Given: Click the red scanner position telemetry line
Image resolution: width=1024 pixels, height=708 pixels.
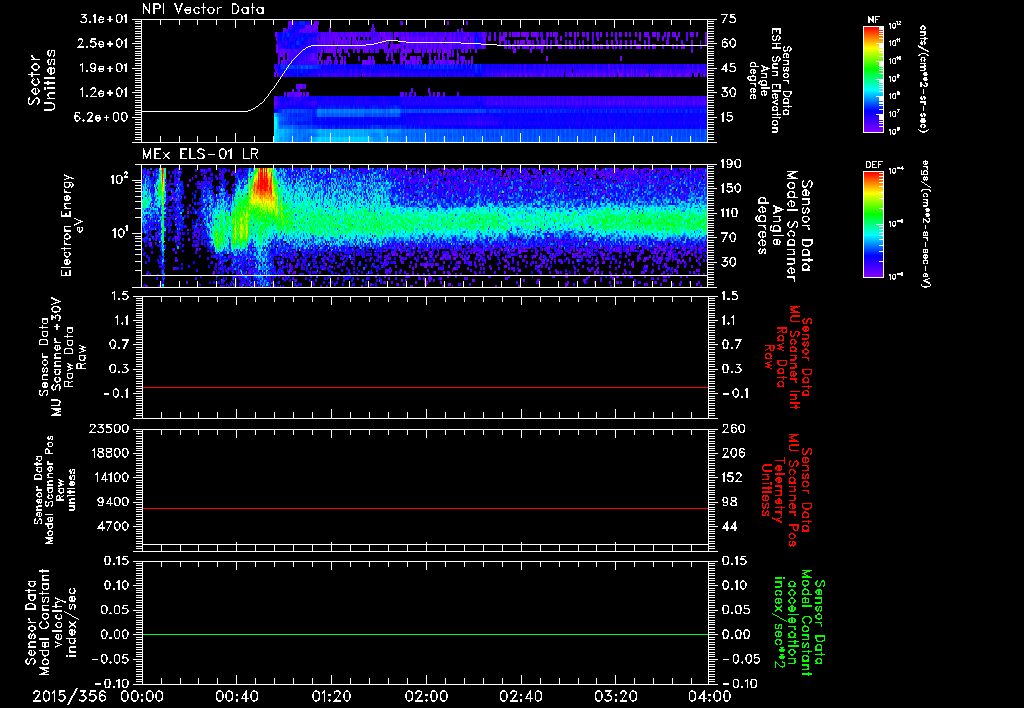Looking at the screenshot, I should pos(425,508).
